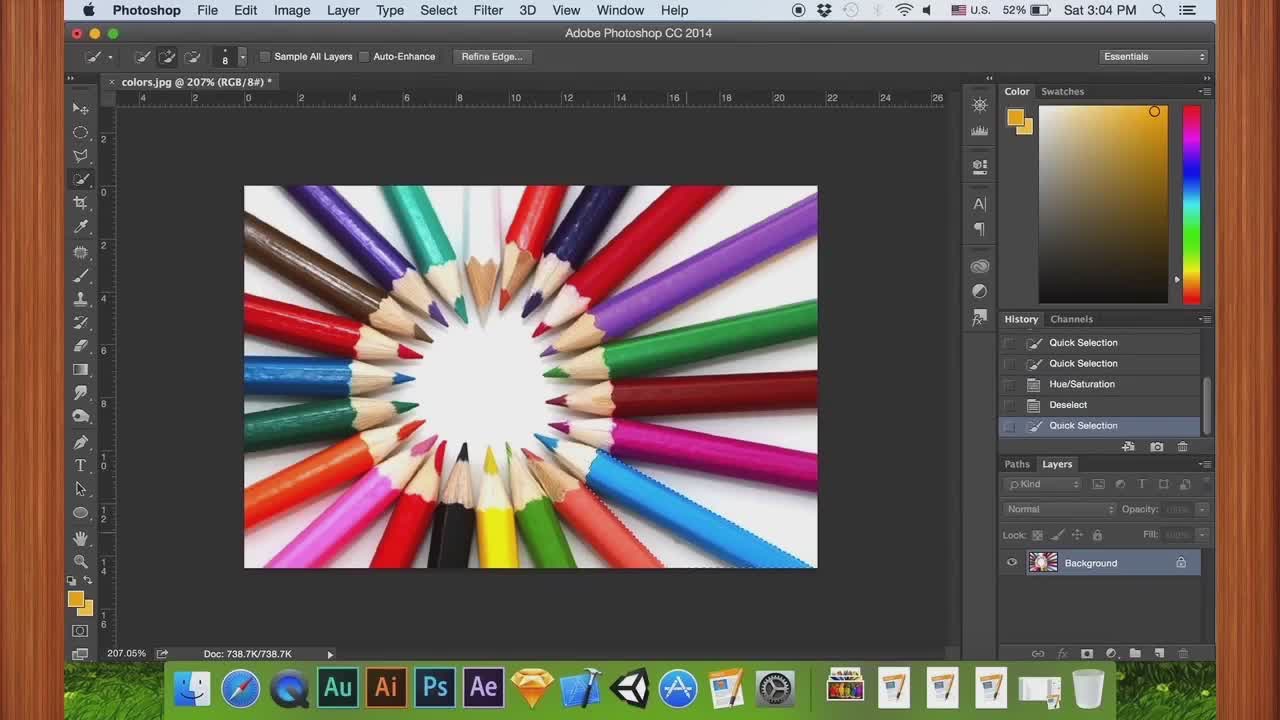
Task: Select the Eraser tool
Action: pos(81,346)
